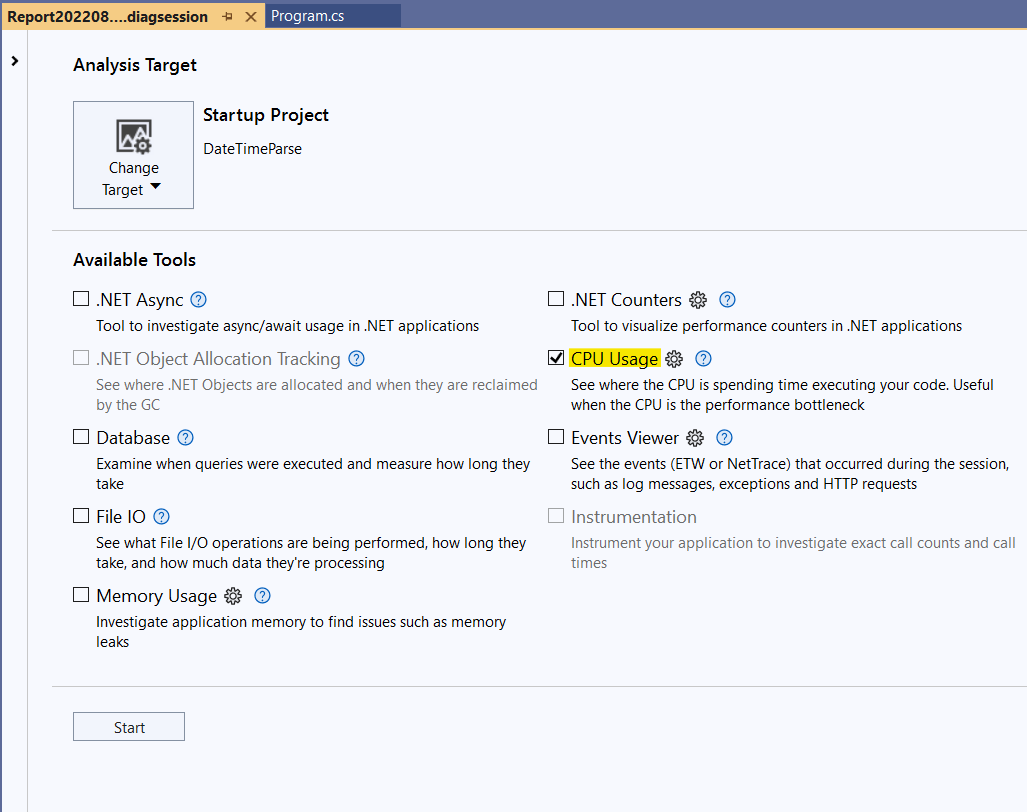Close the diagsession report tab
The height and width of the screenshot is (812, 1027).
[250, 17]
